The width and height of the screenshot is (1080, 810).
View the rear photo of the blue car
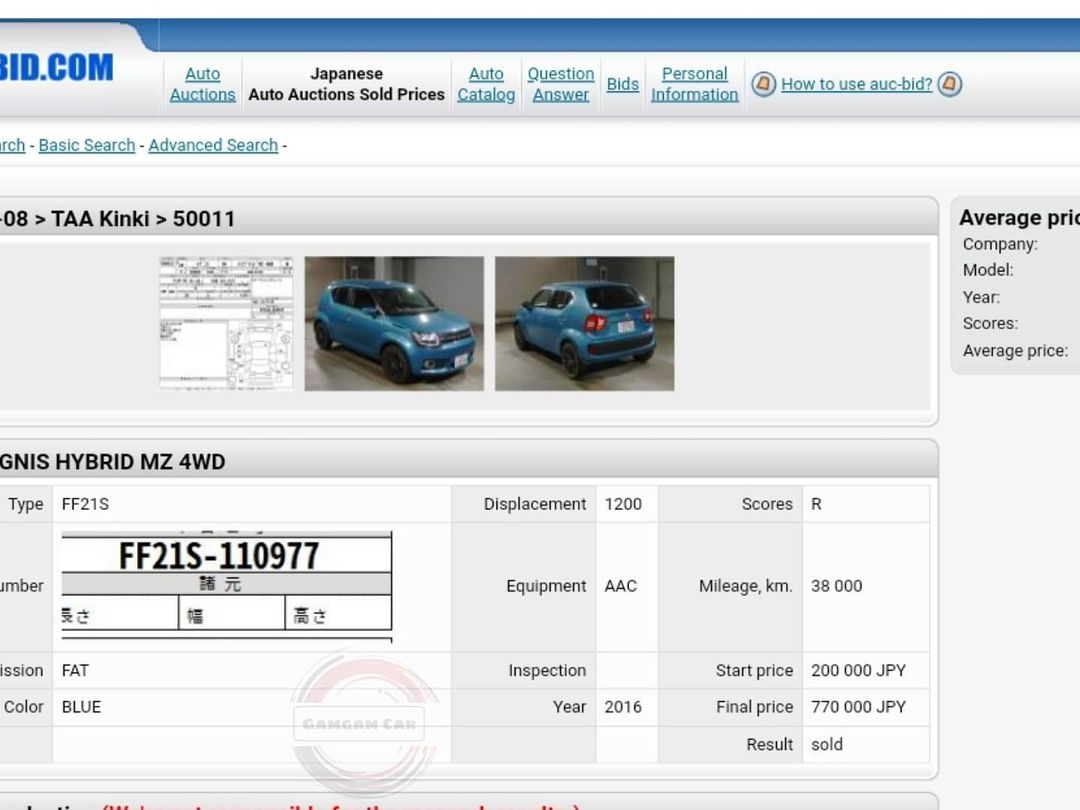click(x=584, y=323)
